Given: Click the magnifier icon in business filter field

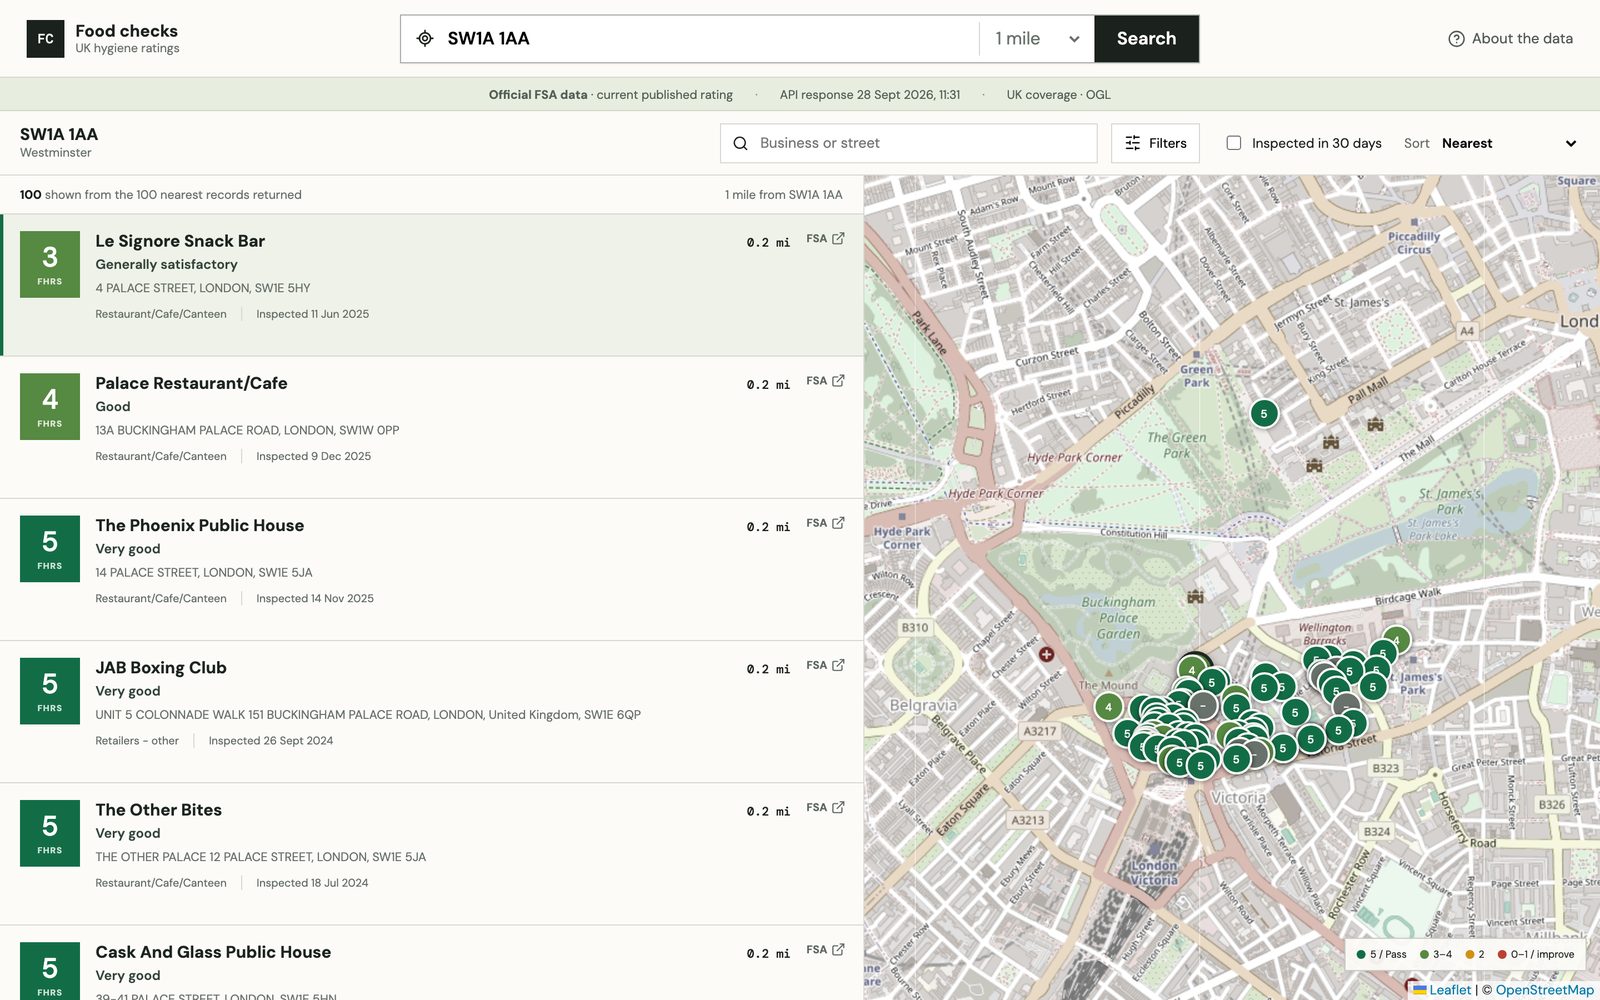Looking at the screenshot, I should coord(740,143).
